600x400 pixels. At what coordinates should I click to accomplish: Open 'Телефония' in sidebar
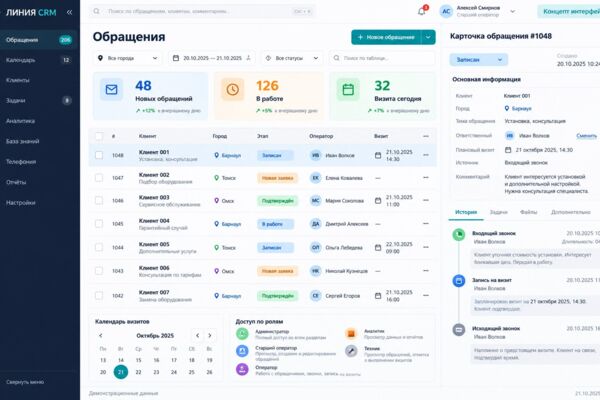tap(40, 162)
